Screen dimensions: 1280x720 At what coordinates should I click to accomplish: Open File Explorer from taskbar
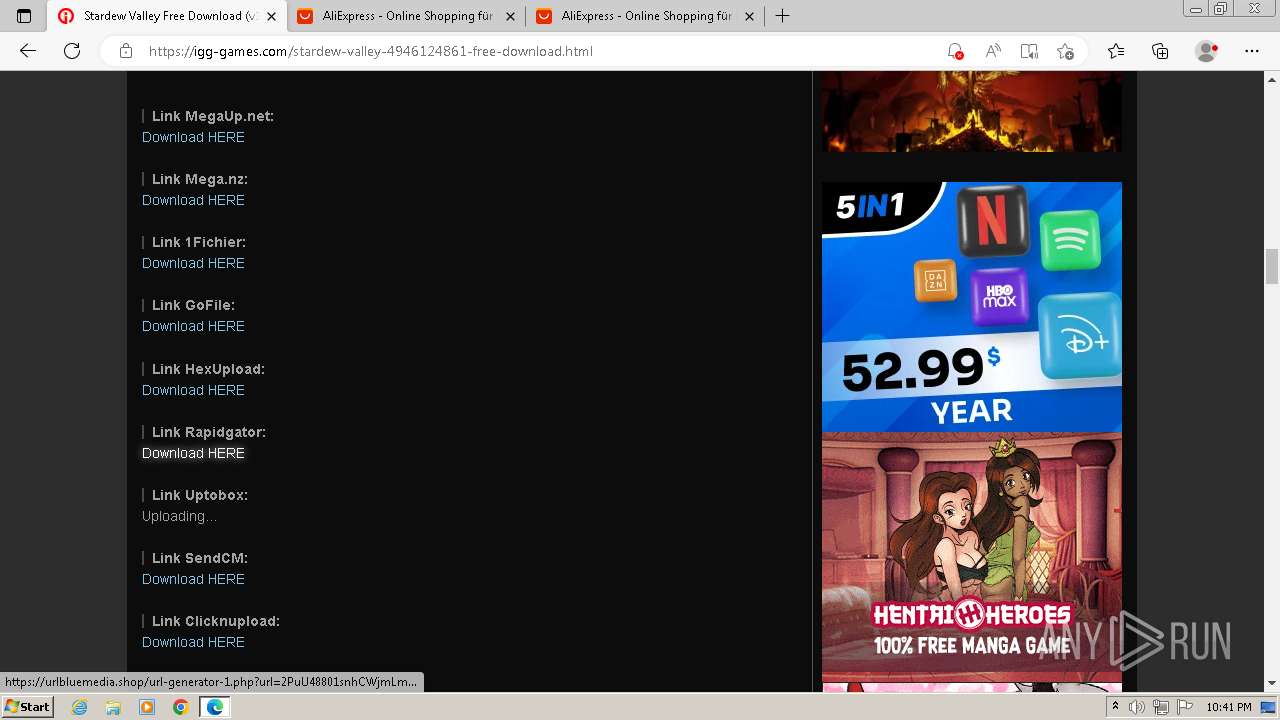(113, 707)
